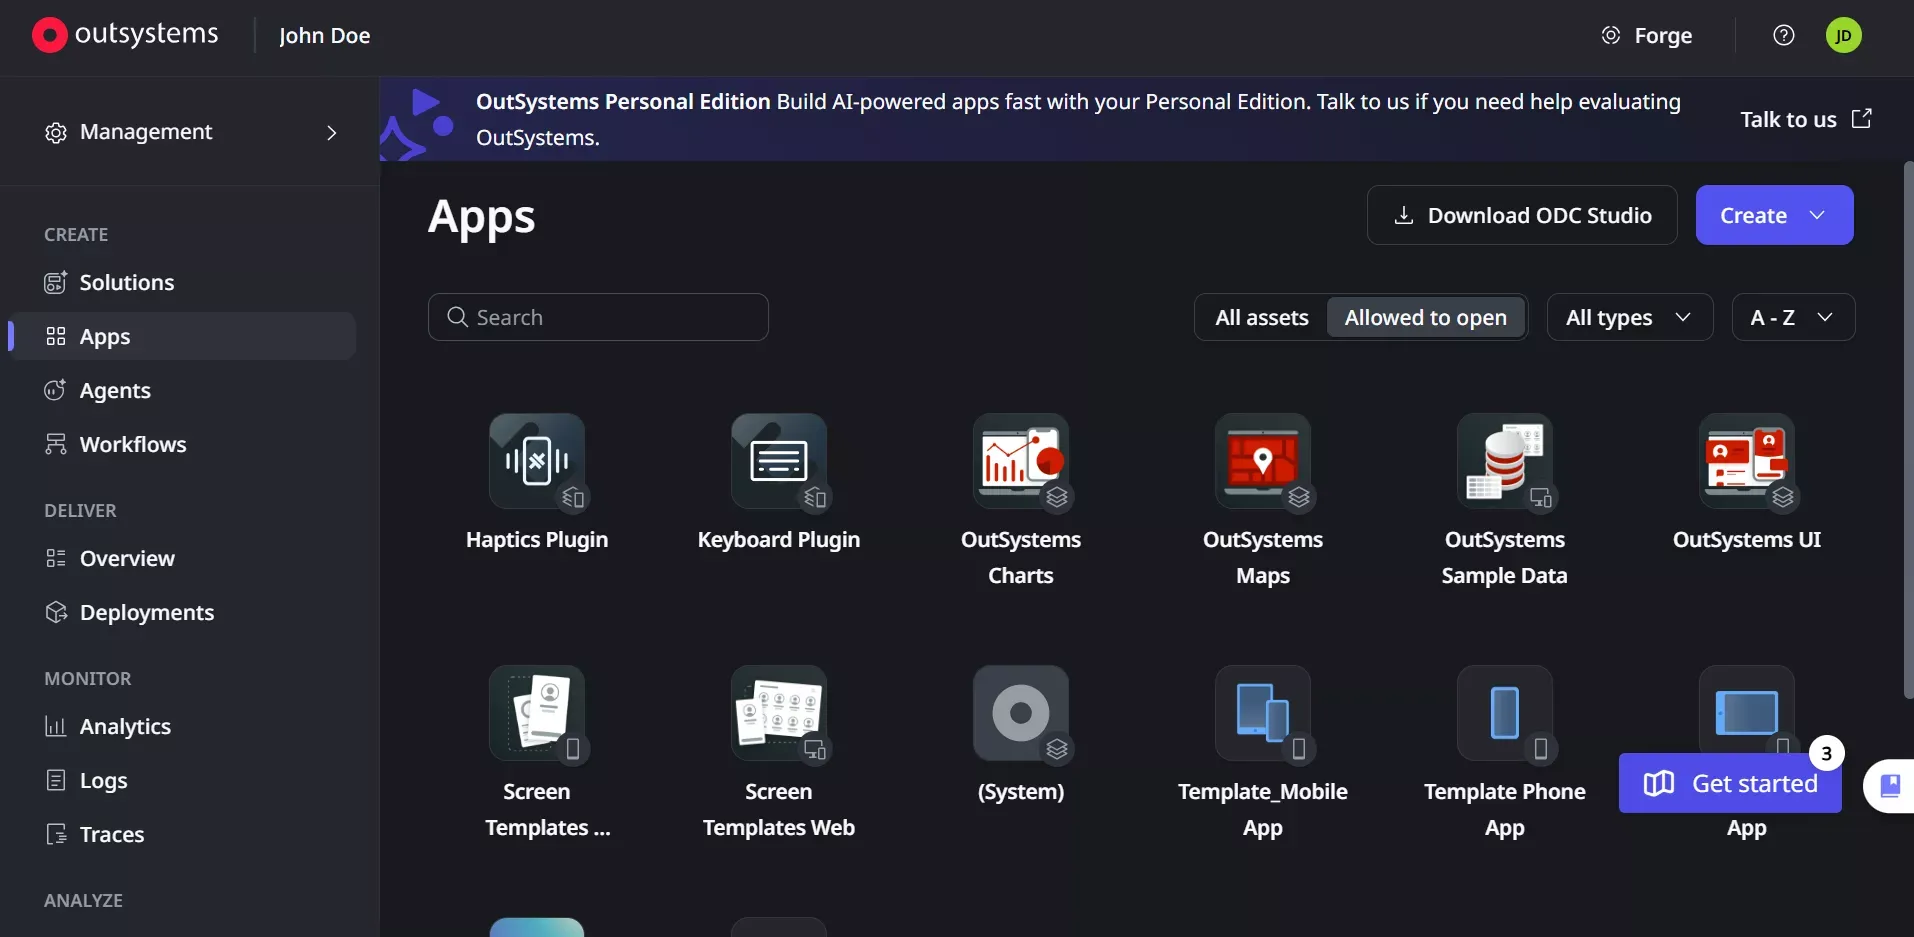Click the Haptics Plugin label

click(x=537, y=540)
